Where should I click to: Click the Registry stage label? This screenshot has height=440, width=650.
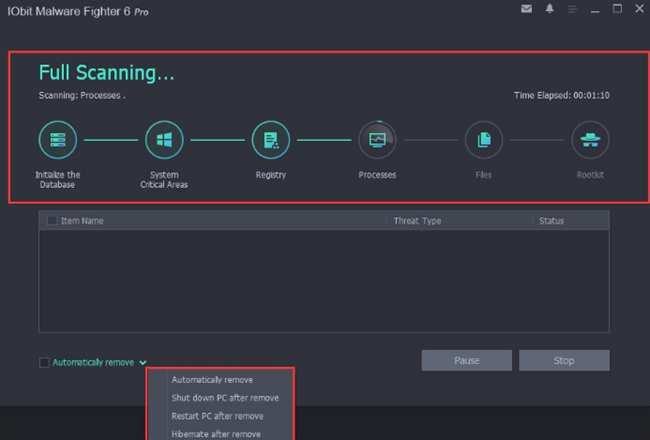tap(271, 175)
